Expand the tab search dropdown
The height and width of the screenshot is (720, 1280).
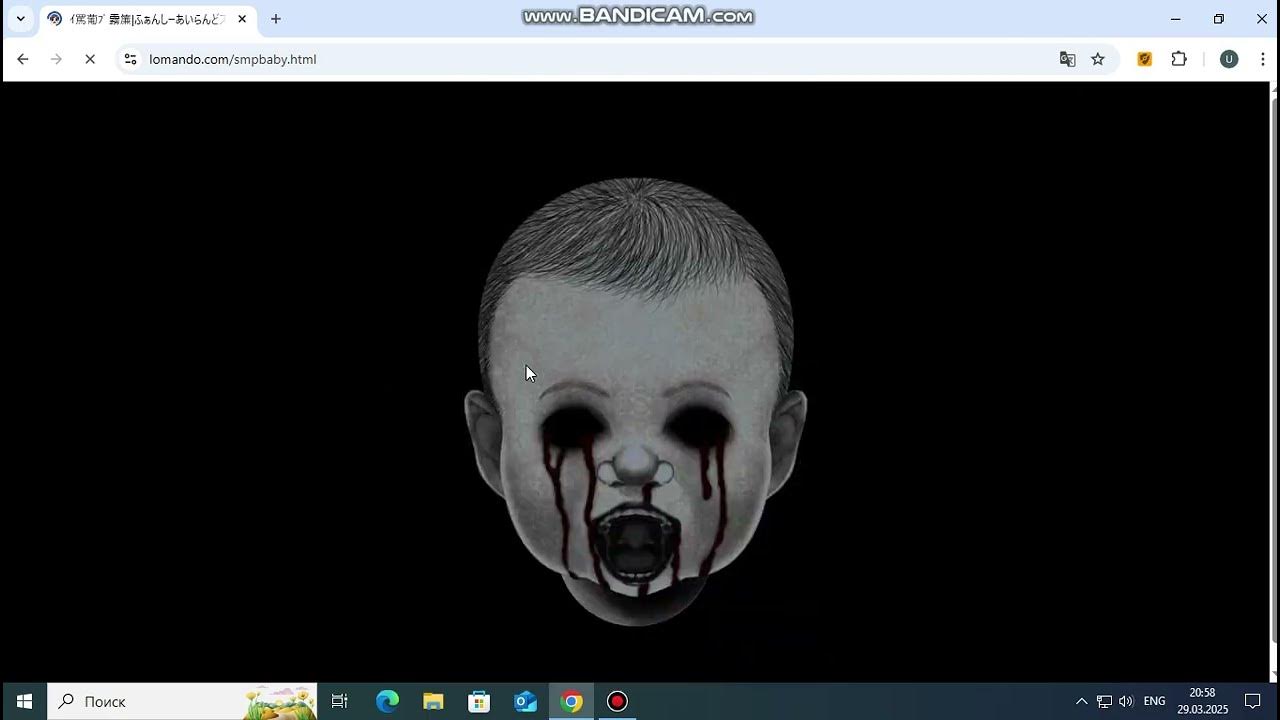coord(20,19)
